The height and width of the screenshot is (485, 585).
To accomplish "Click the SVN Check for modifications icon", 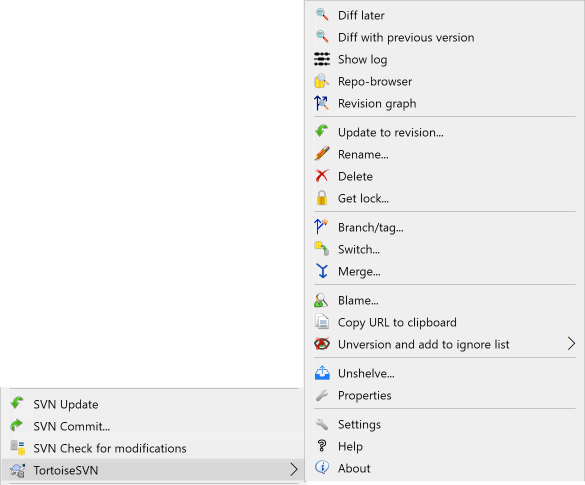I will 18,447.
